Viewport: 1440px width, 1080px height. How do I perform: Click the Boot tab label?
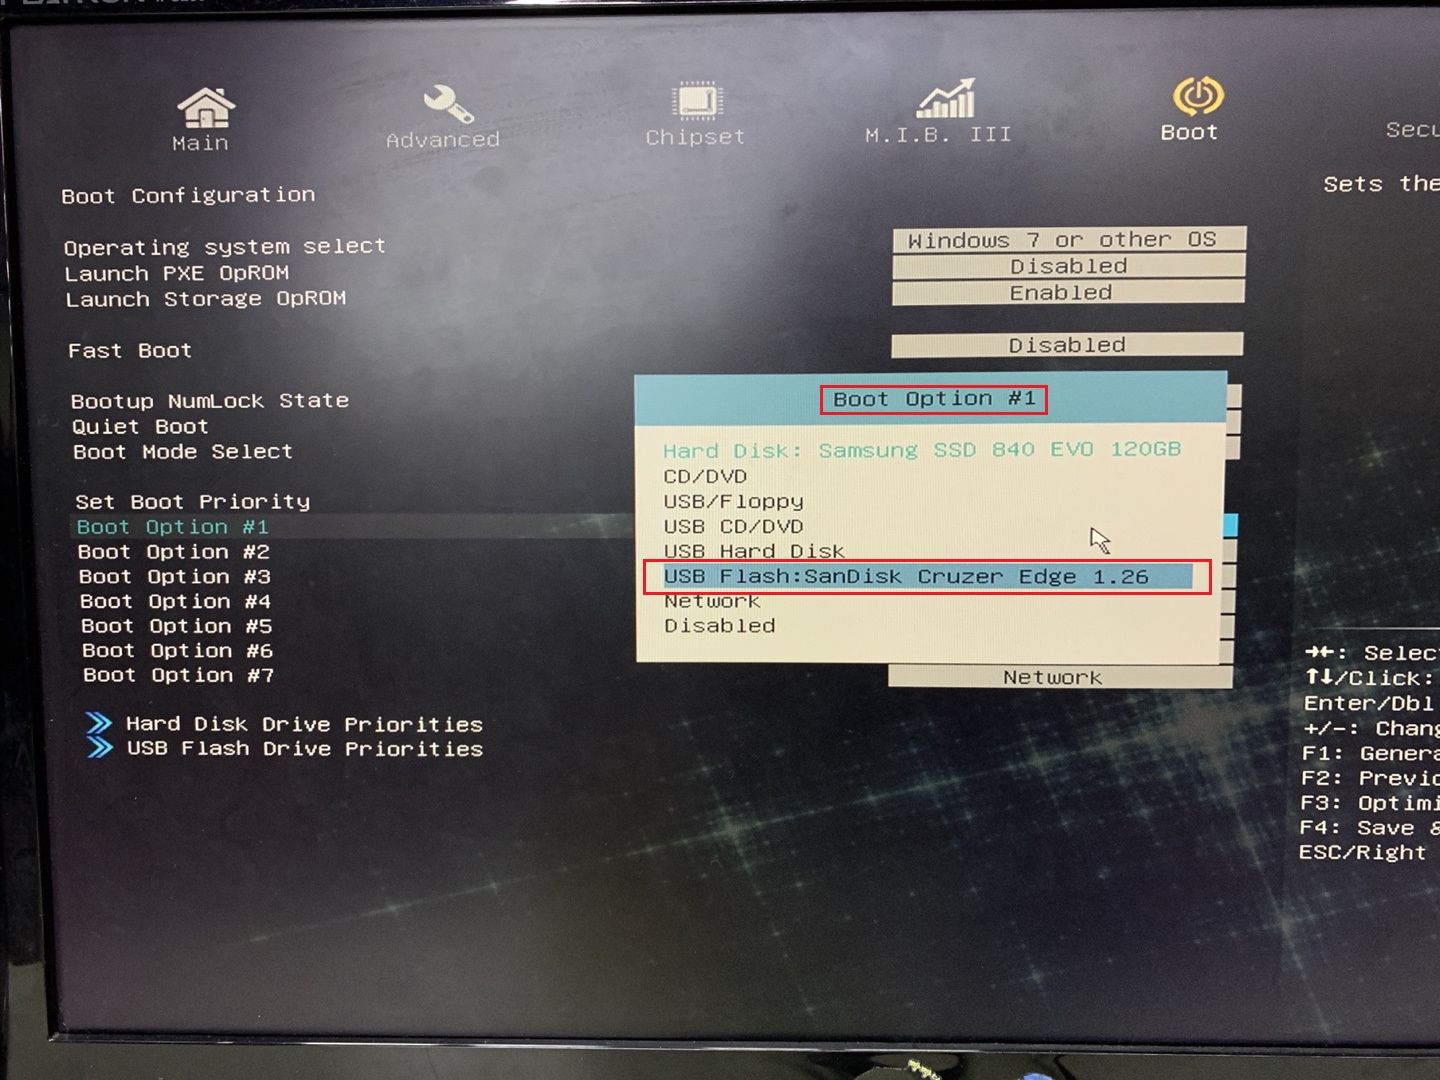[1189, 132]
